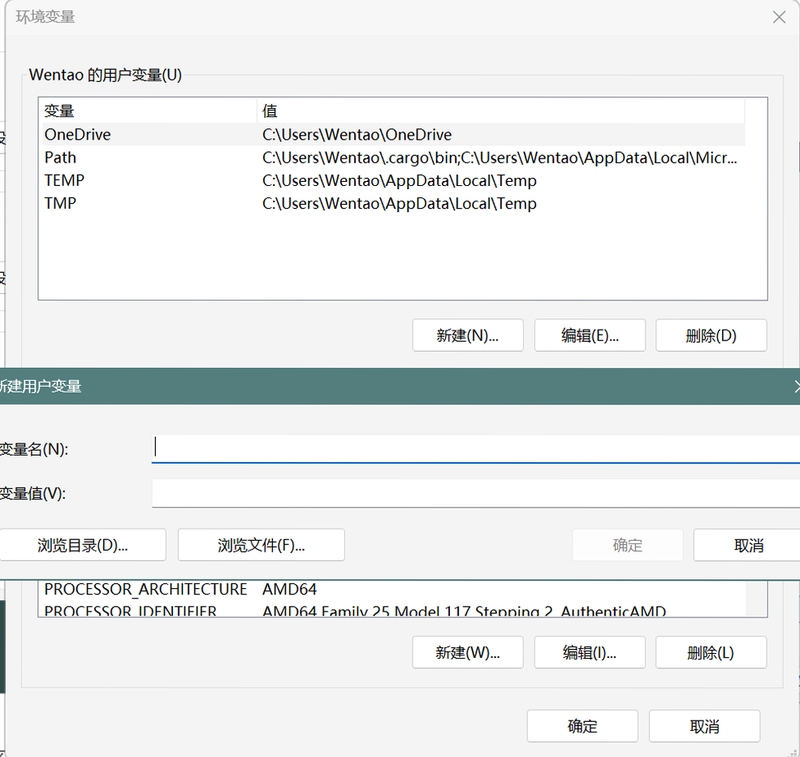The width and height of the screenshot is (800, 757).
Task: Click 删除(L) for system variables
Action: (711, 652)
